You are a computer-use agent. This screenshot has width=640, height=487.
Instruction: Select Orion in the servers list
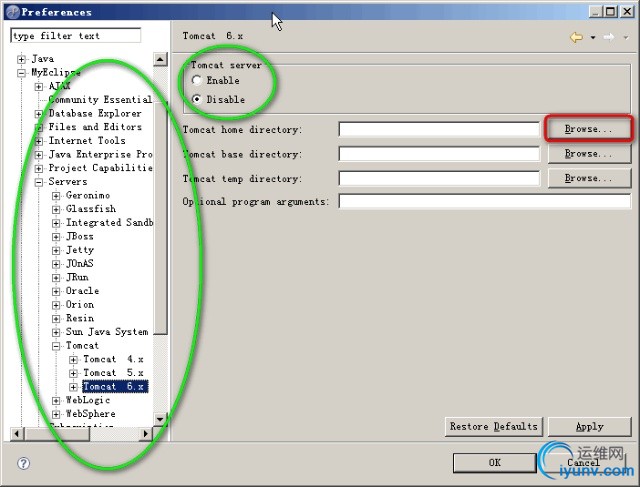80,305
